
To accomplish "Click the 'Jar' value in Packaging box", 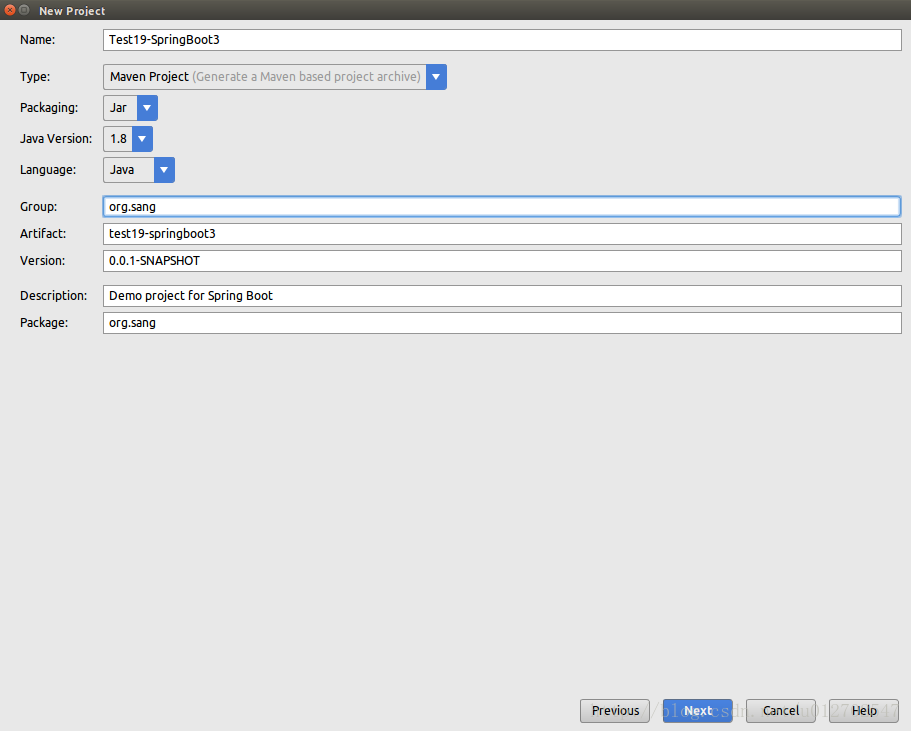I will [119, 108].
